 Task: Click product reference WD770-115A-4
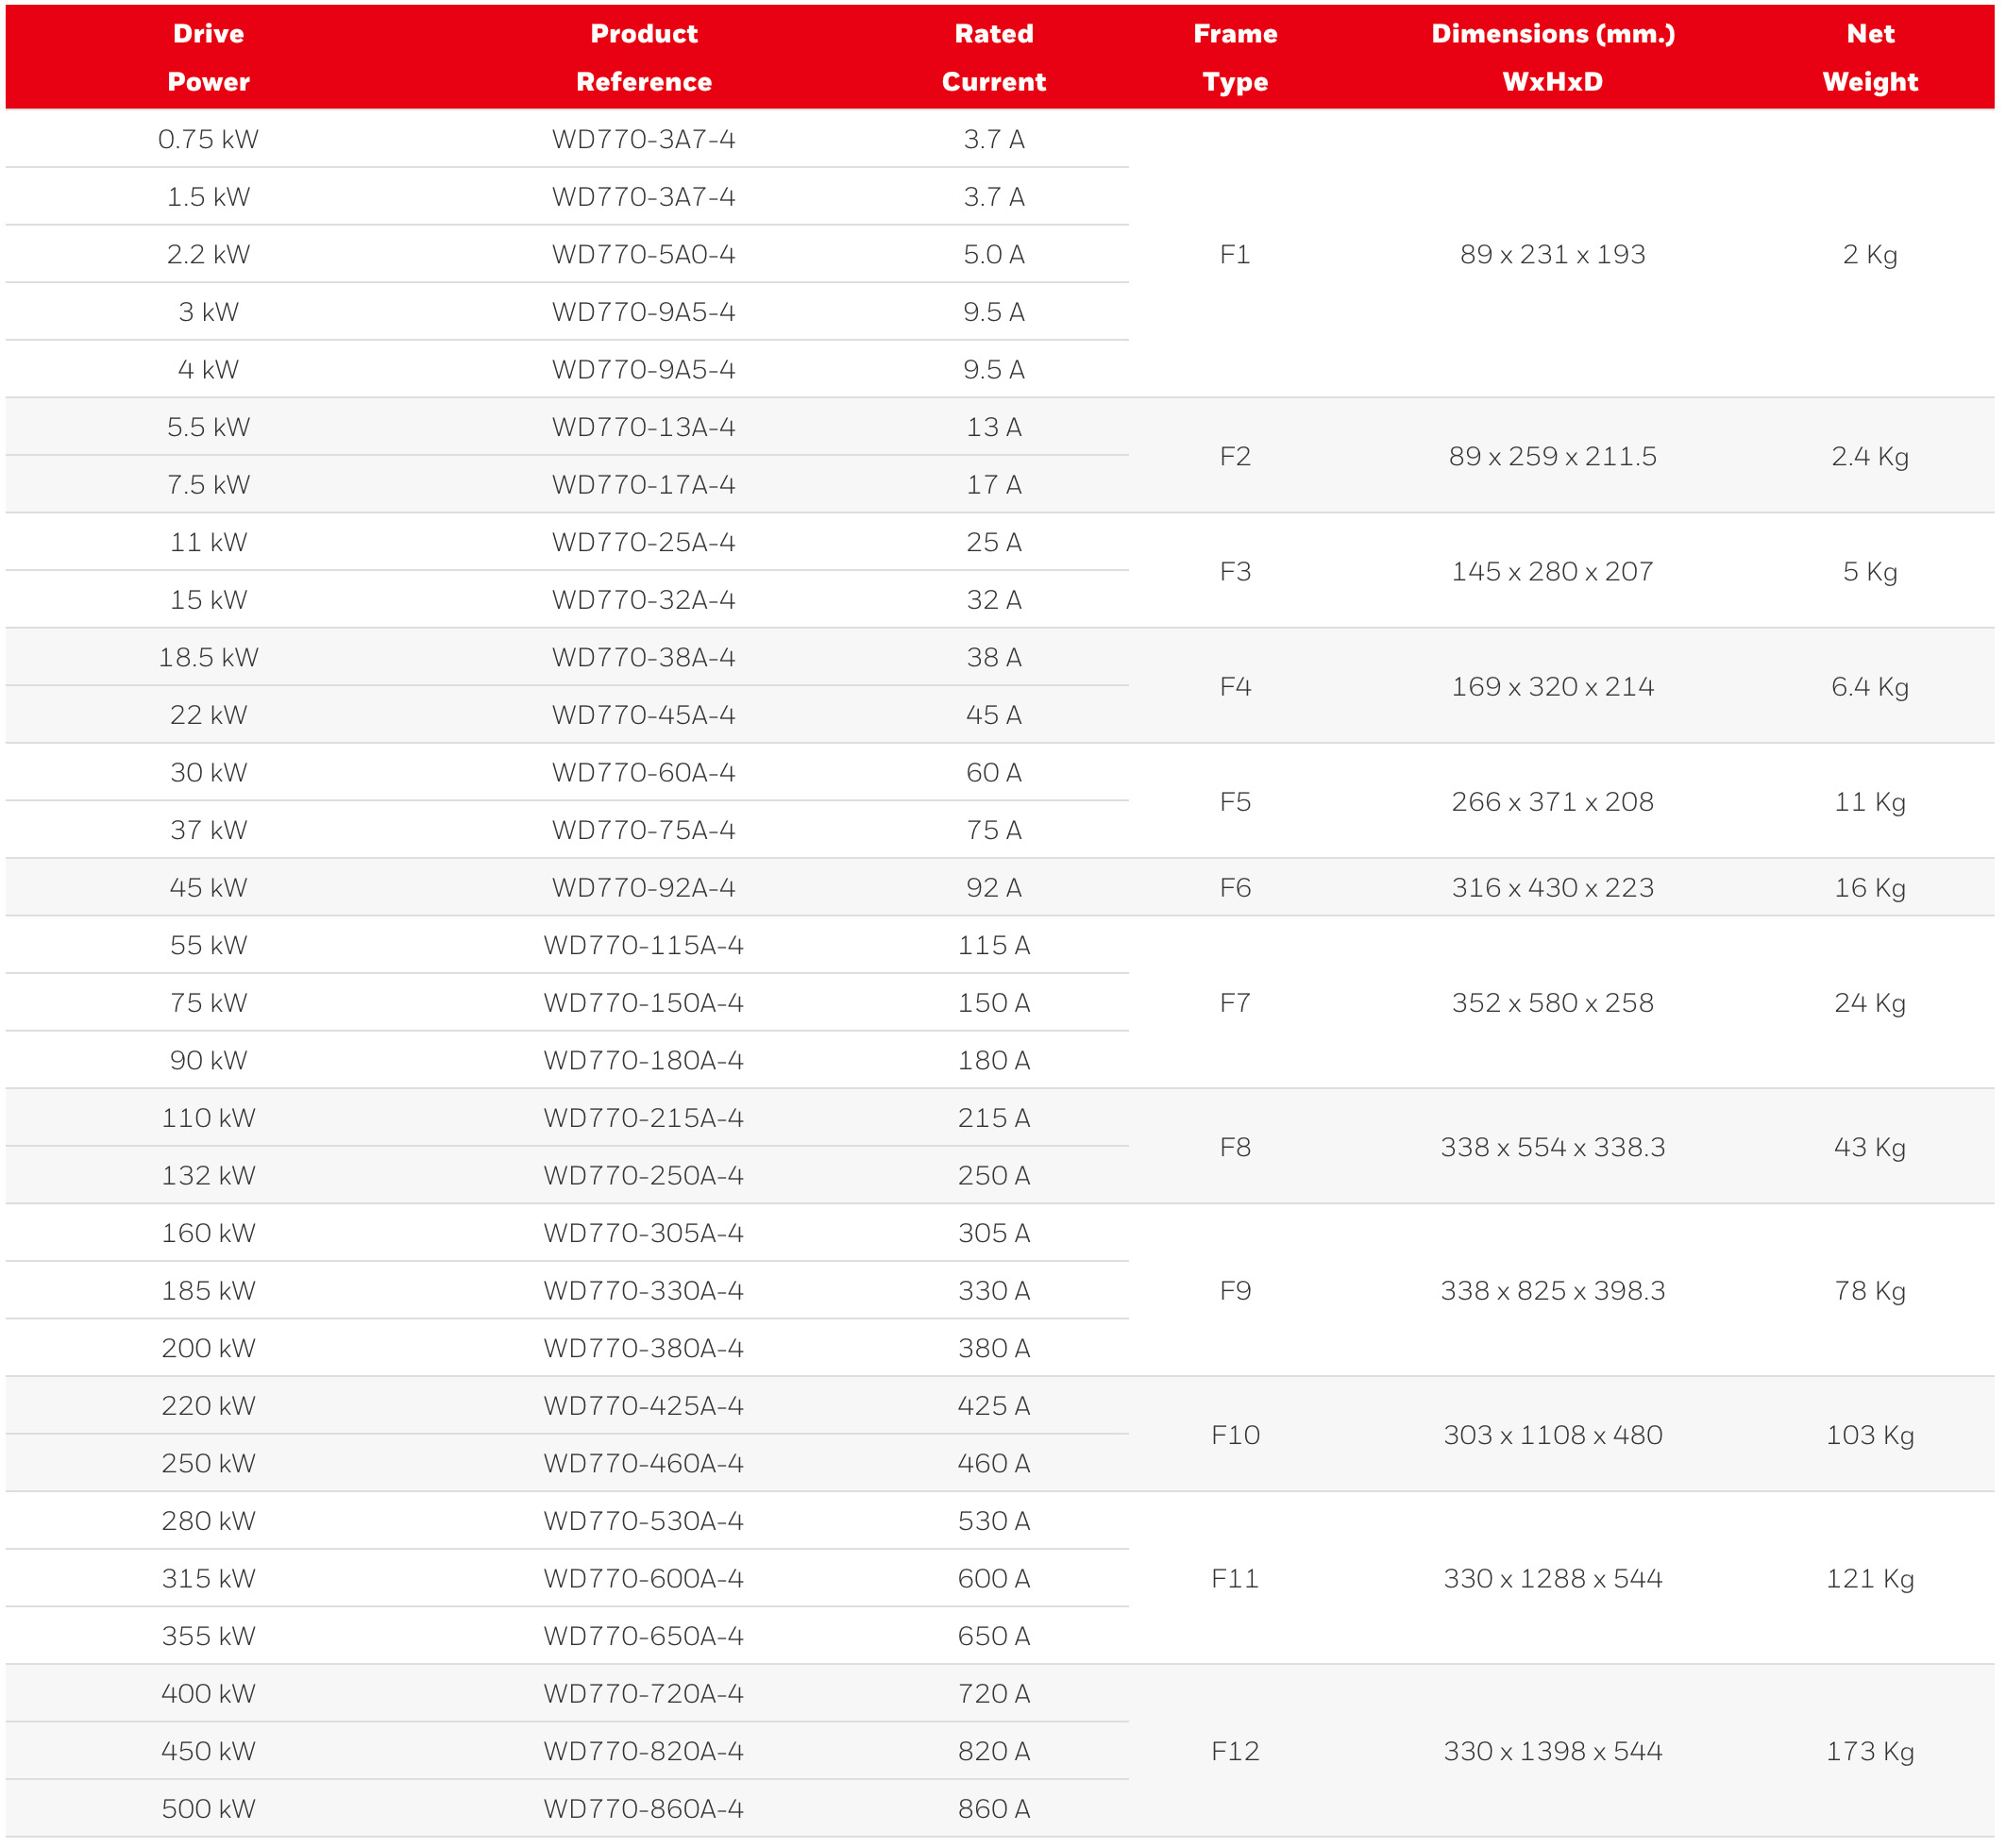tap(644, 945)
